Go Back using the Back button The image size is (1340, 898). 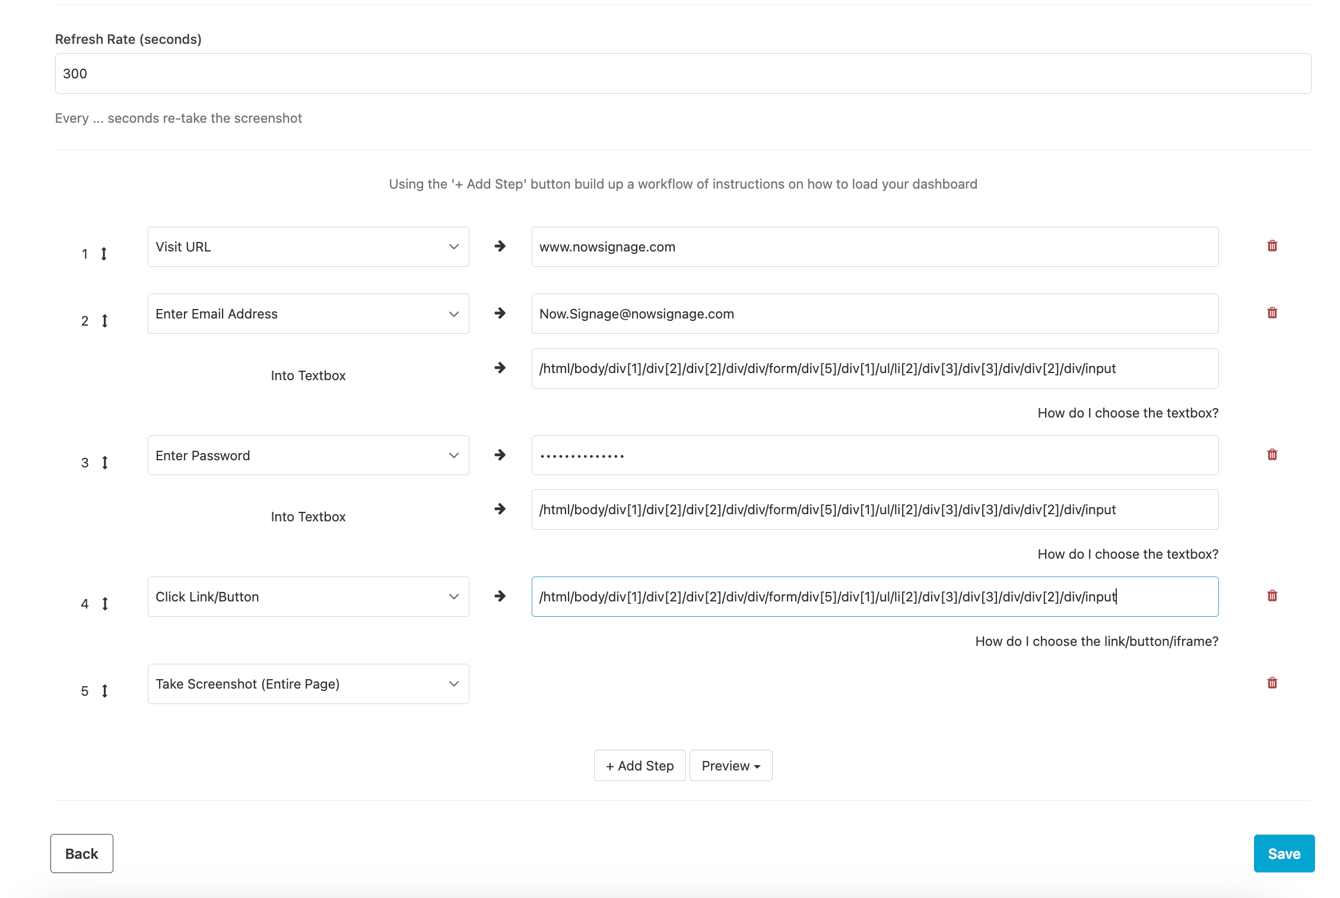(81, 853)
